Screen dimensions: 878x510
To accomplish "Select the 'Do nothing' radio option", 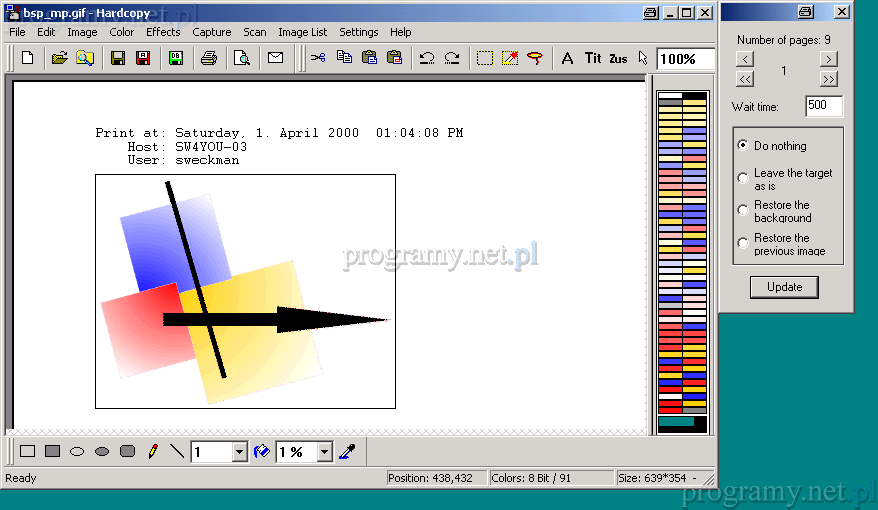I will tap(743, 145).
